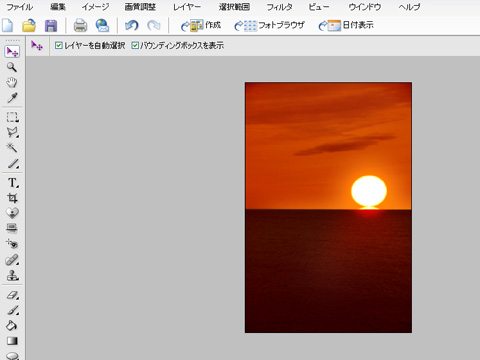
Task: Select the Gradient tool
Action: tap(12, 341)
